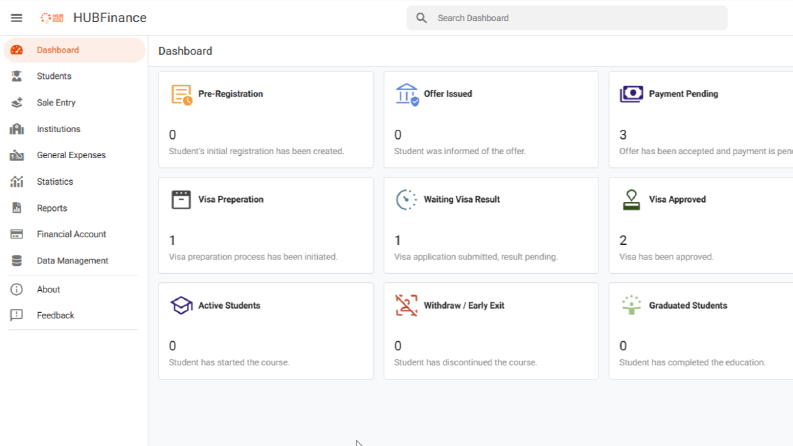The image size is (793, 446).
Task: Click the Dashboard page heading
Action: pyautogui.click(x=185, y=51)
